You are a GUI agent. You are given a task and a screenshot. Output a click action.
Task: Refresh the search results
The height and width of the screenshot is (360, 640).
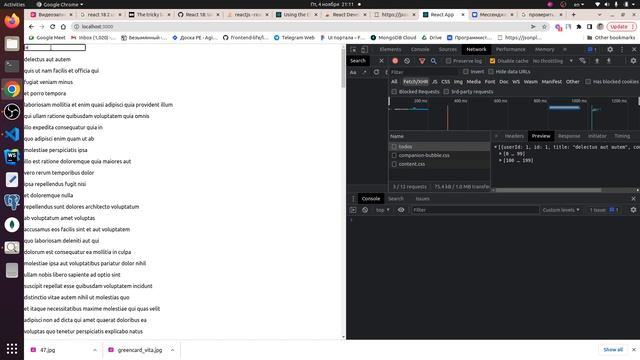tap(376, 72)
